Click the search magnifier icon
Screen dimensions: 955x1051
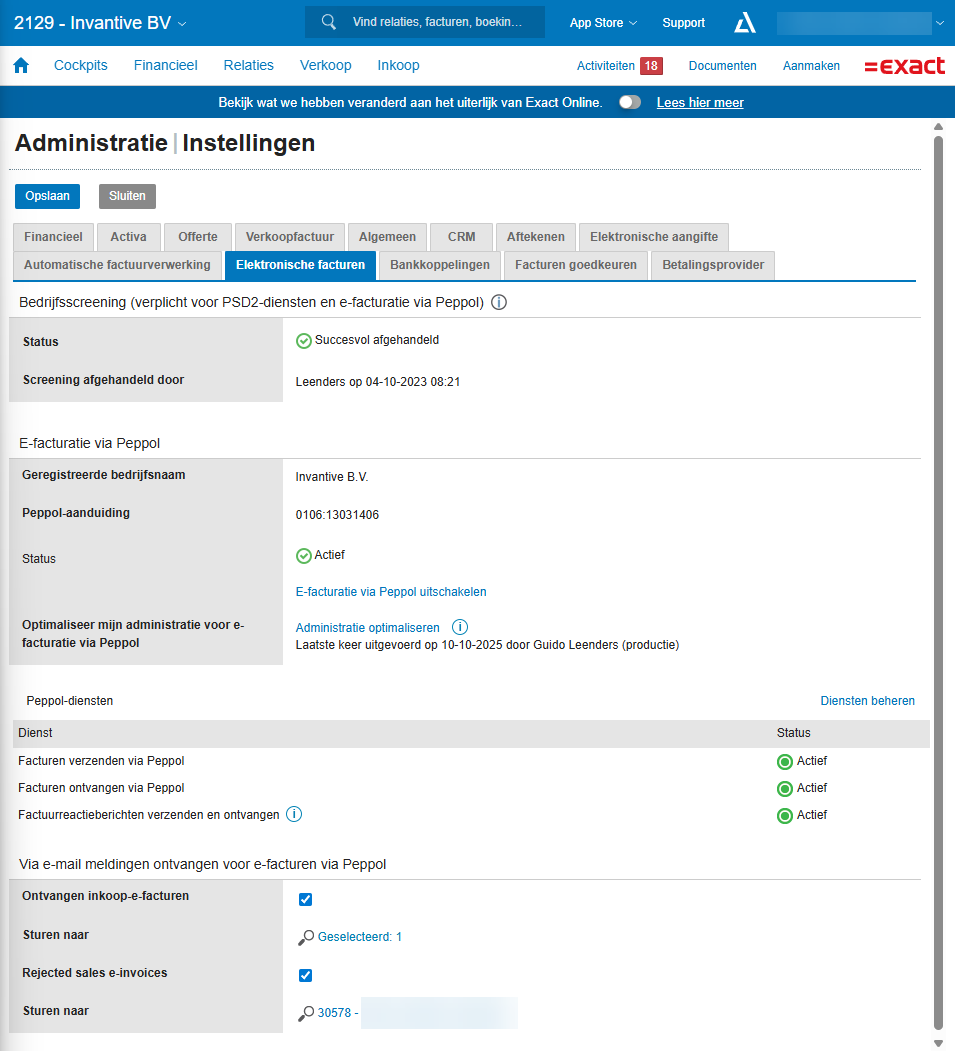coord(328,22)
